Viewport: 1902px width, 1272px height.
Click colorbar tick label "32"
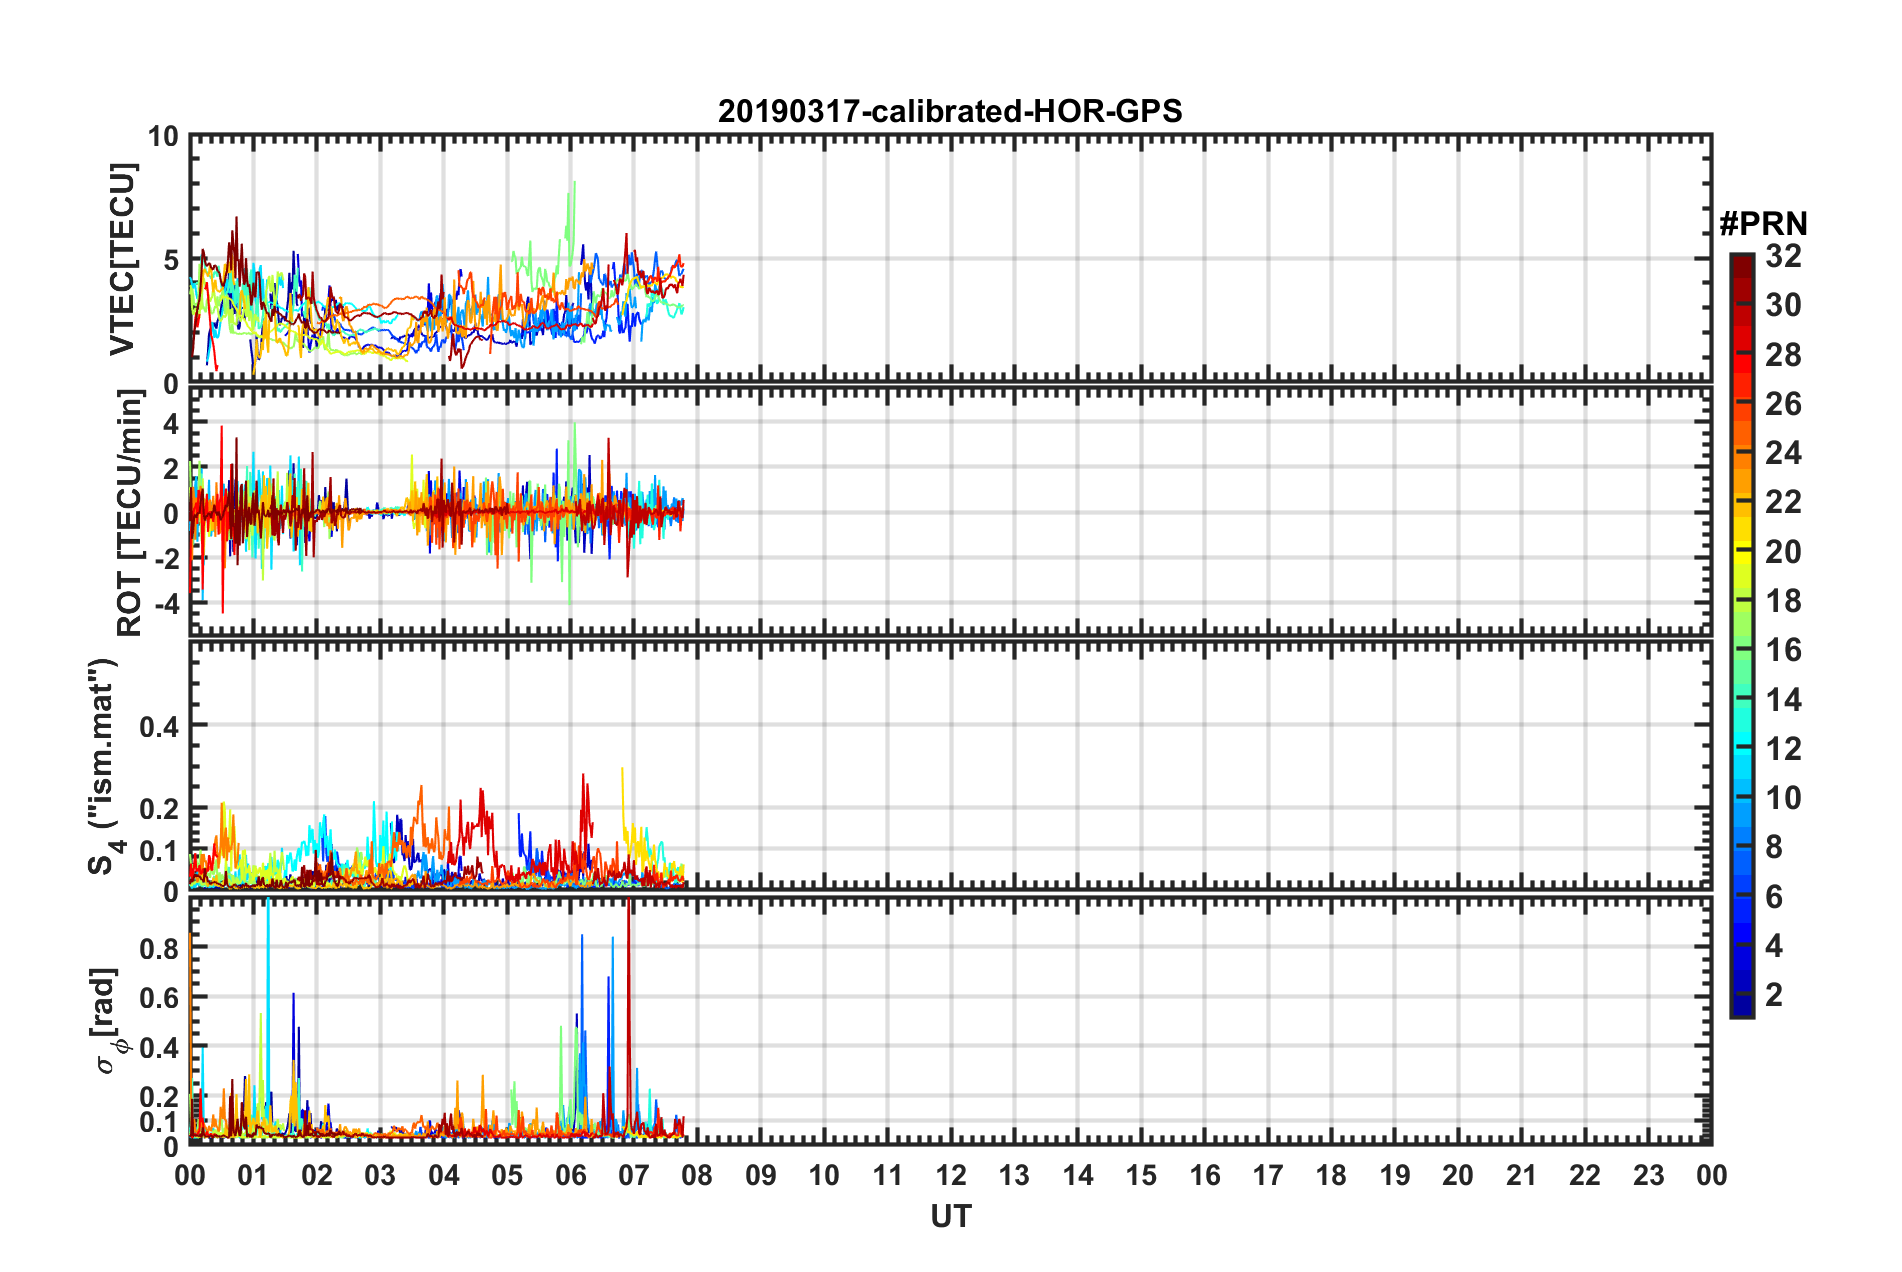[x=1783, y=256]
